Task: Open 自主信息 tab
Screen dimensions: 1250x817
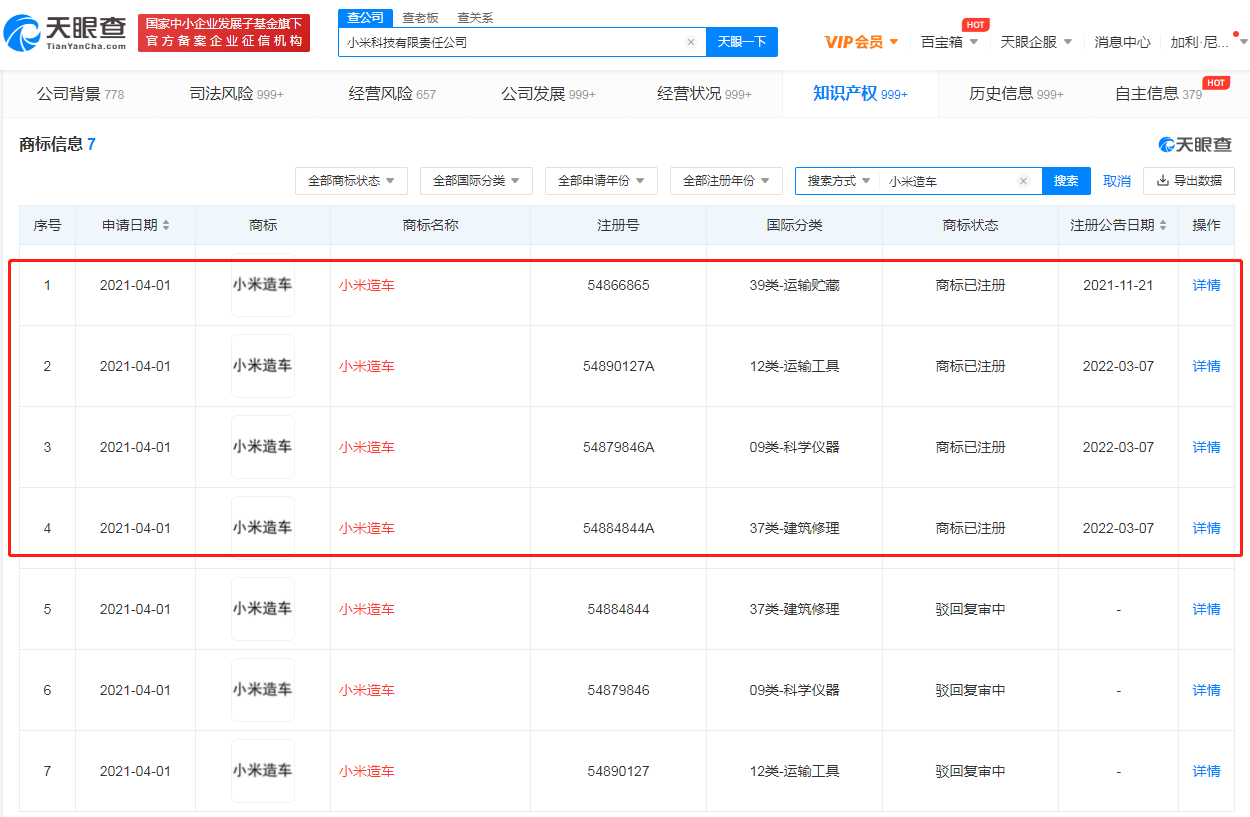Action: pyautogui.click(x=1159, y=94)
